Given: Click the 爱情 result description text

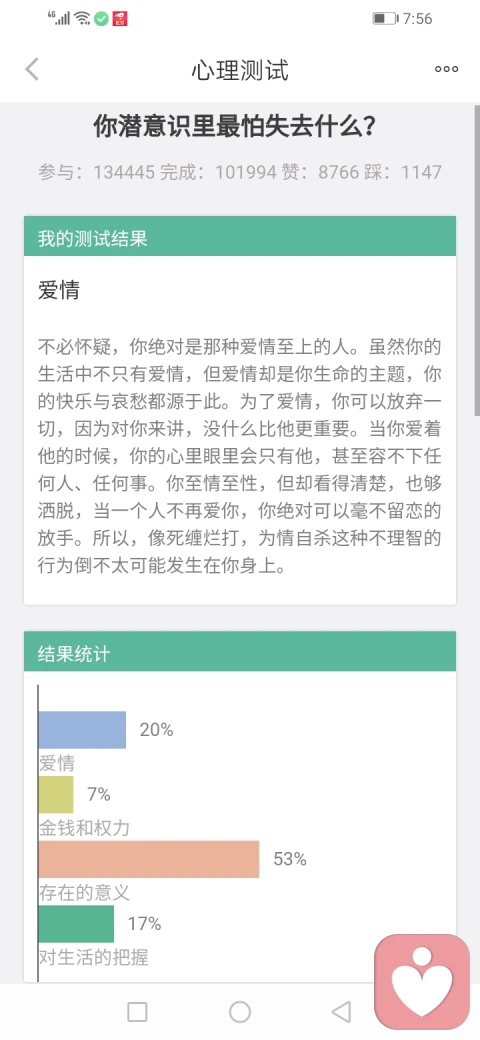Looking at the screenshot, I should click(239, 457).
